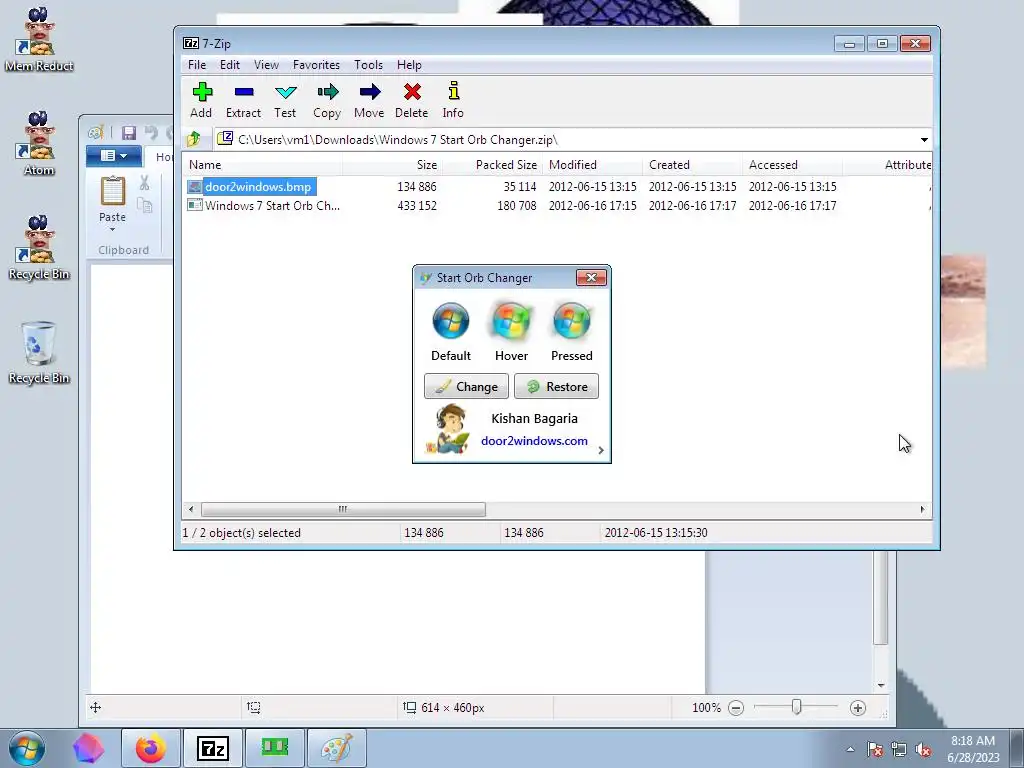1024x768 pixels.
Task: Zoom out with the minus button in Paint
Action: (736, 708)
